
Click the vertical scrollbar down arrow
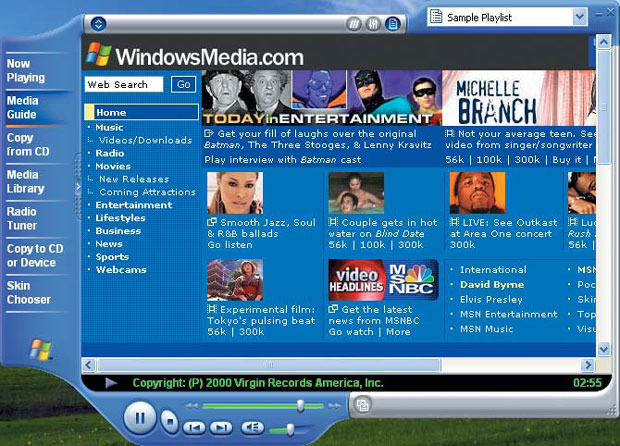[x=604, y=349]
